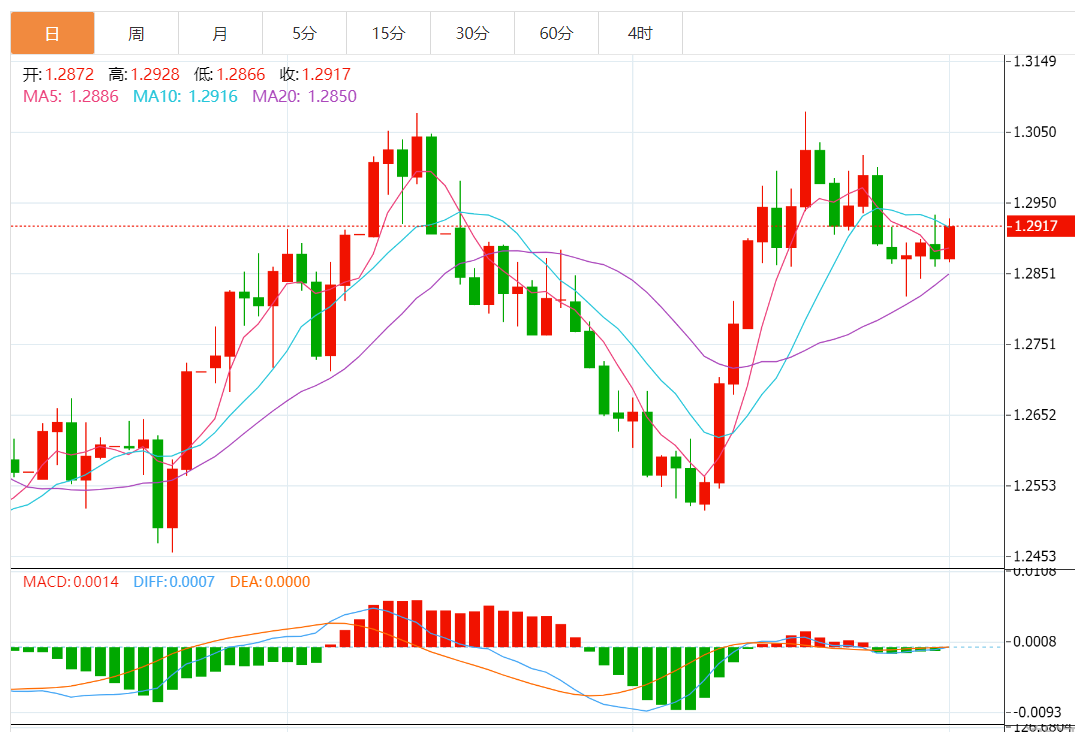Click the 收: 1.2917 close value

point(315,74)
